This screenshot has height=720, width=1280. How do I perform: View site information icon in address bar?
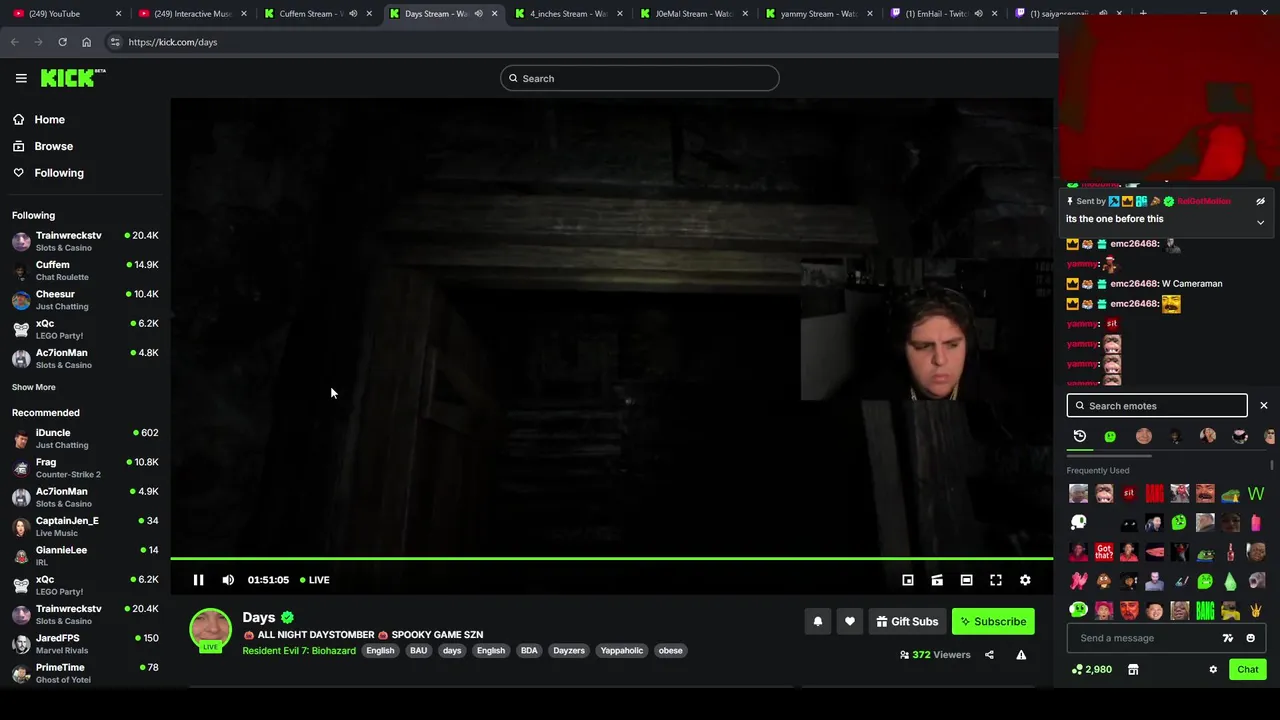pyautogui.click(x=115, y=42)
